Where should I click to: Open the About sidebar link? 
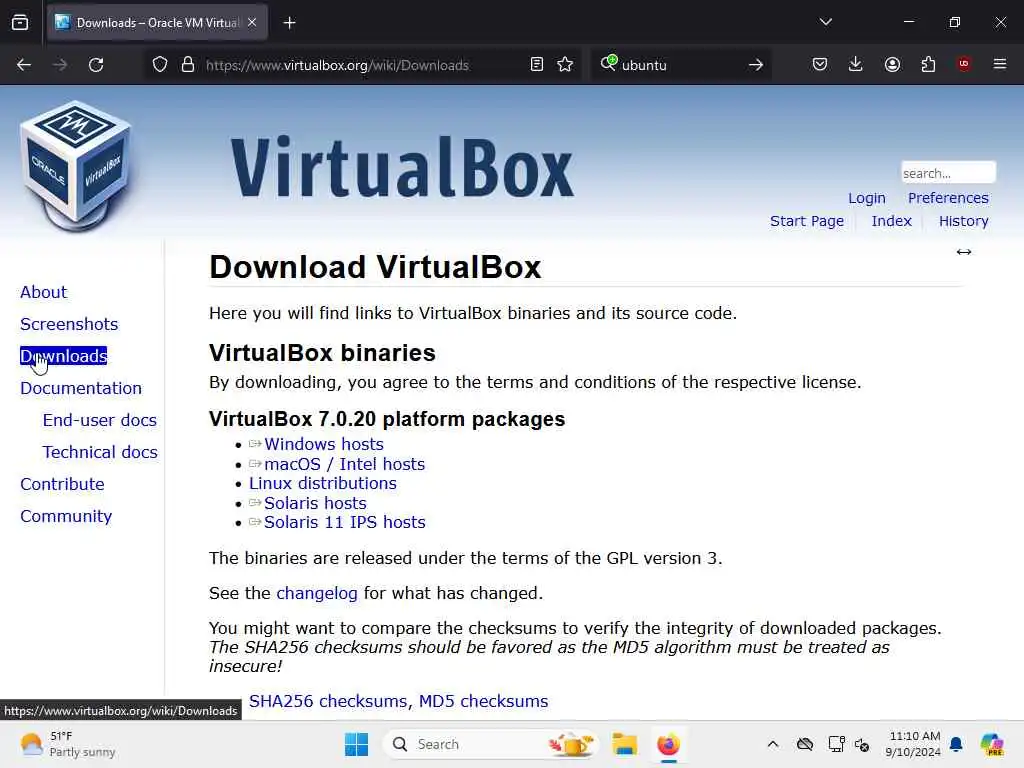coord(43,292)
